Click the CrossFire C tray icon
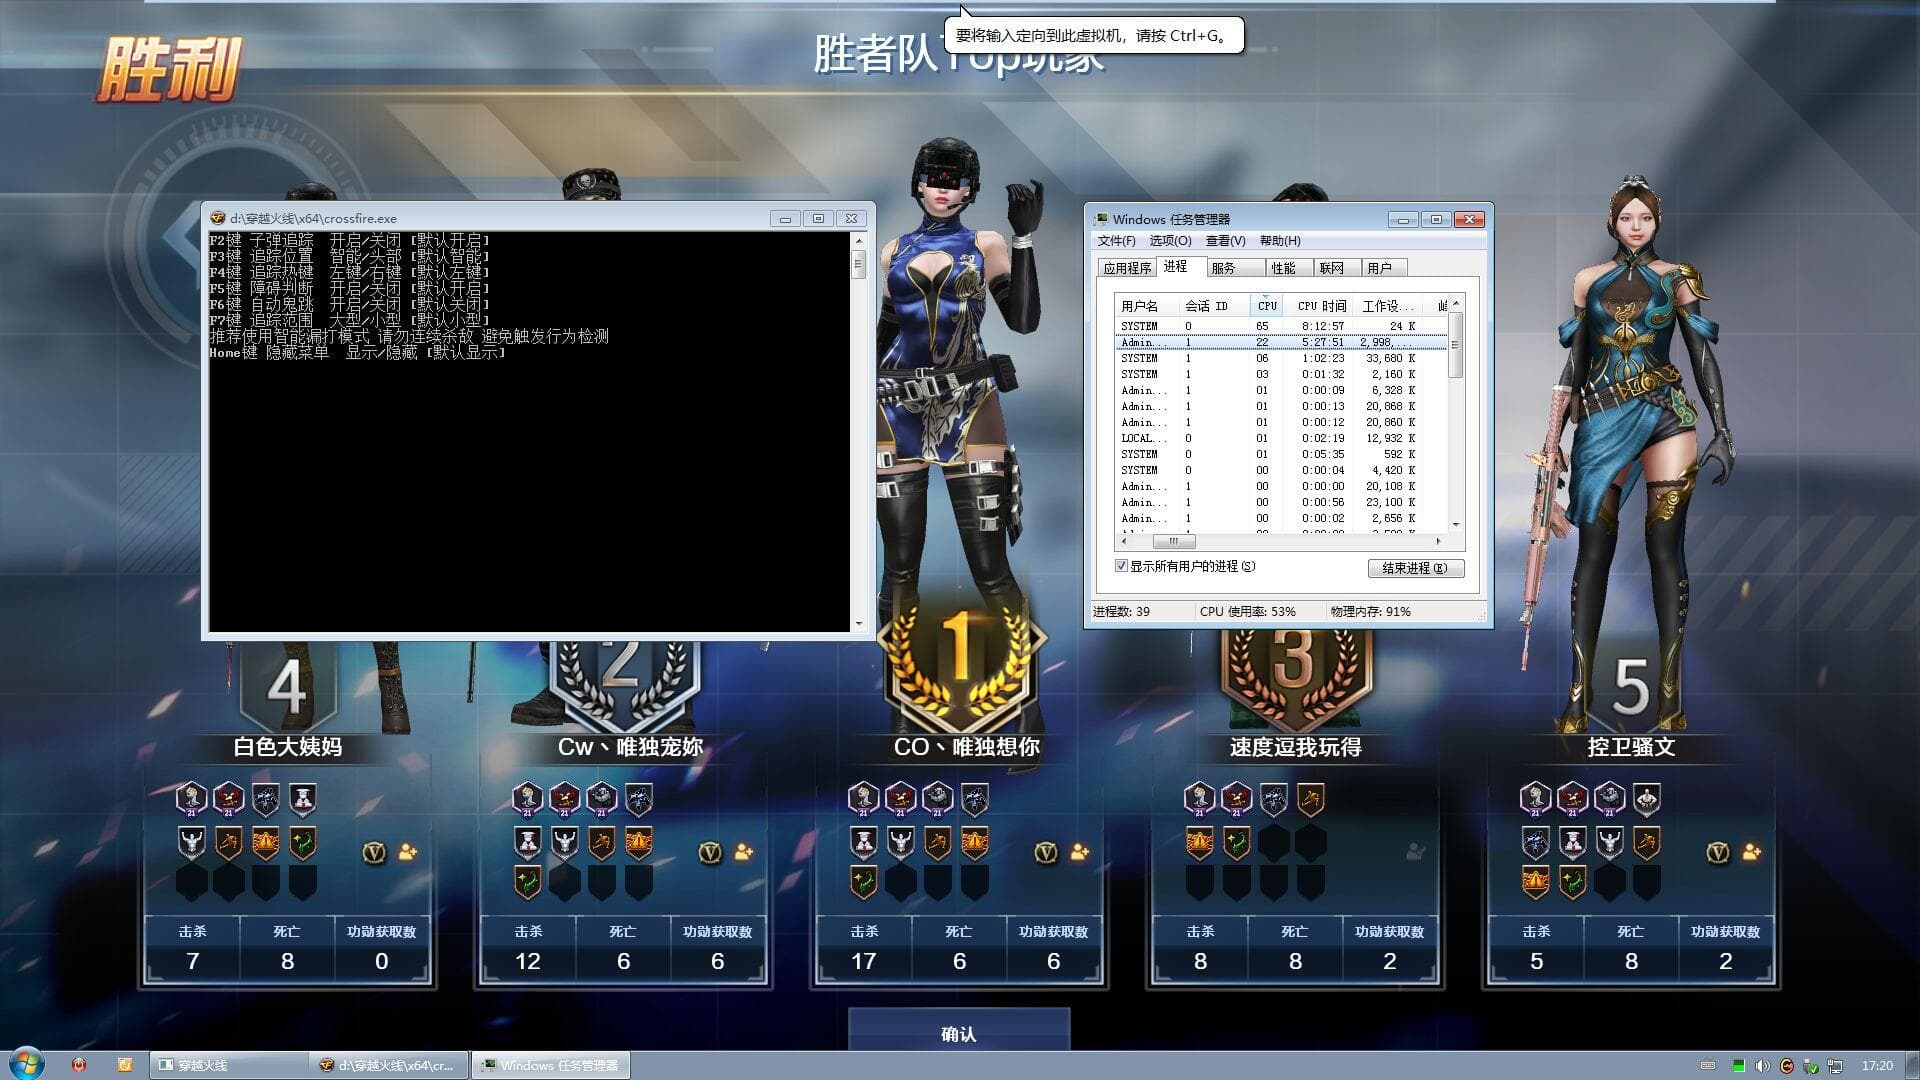The width and height of the screenshot is (1920, 1080). point(1787,1066)
